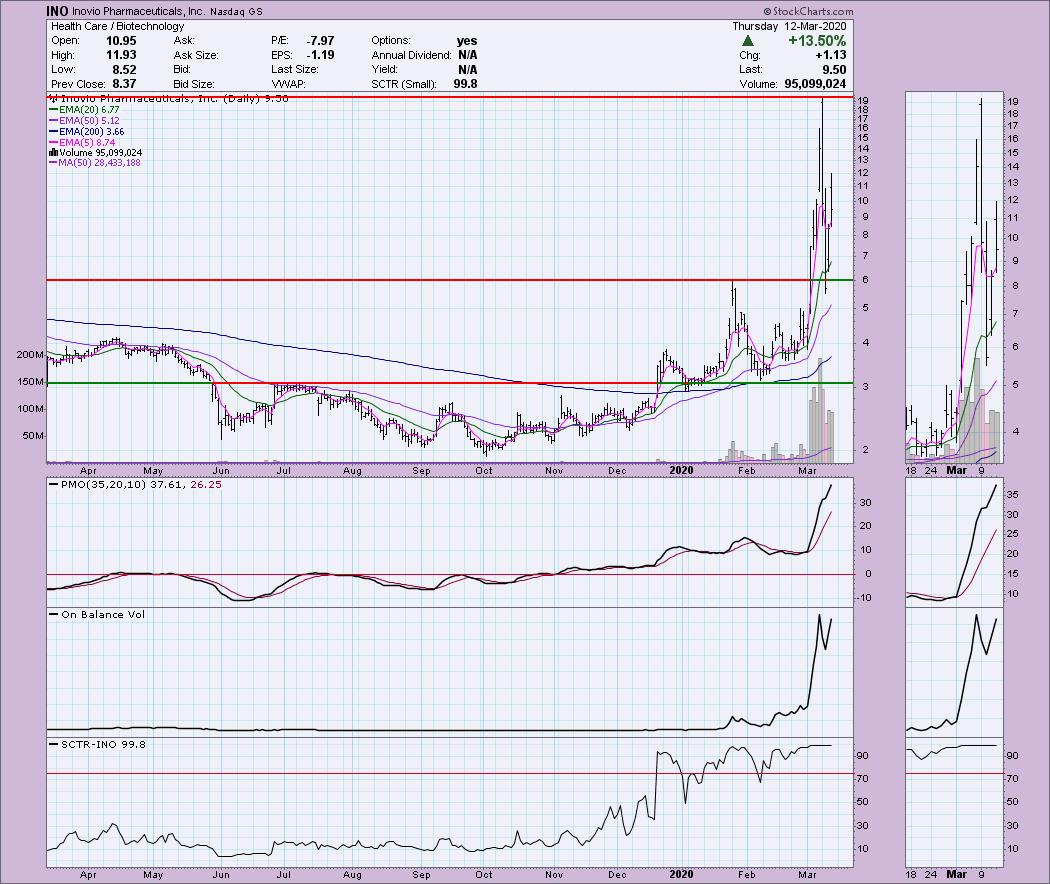Click the zoomed On Balance Volume thumbnail
Image resolution: width=1050 pixels, height=884 pixels.
pyautogui.click(x=954, y=672)
